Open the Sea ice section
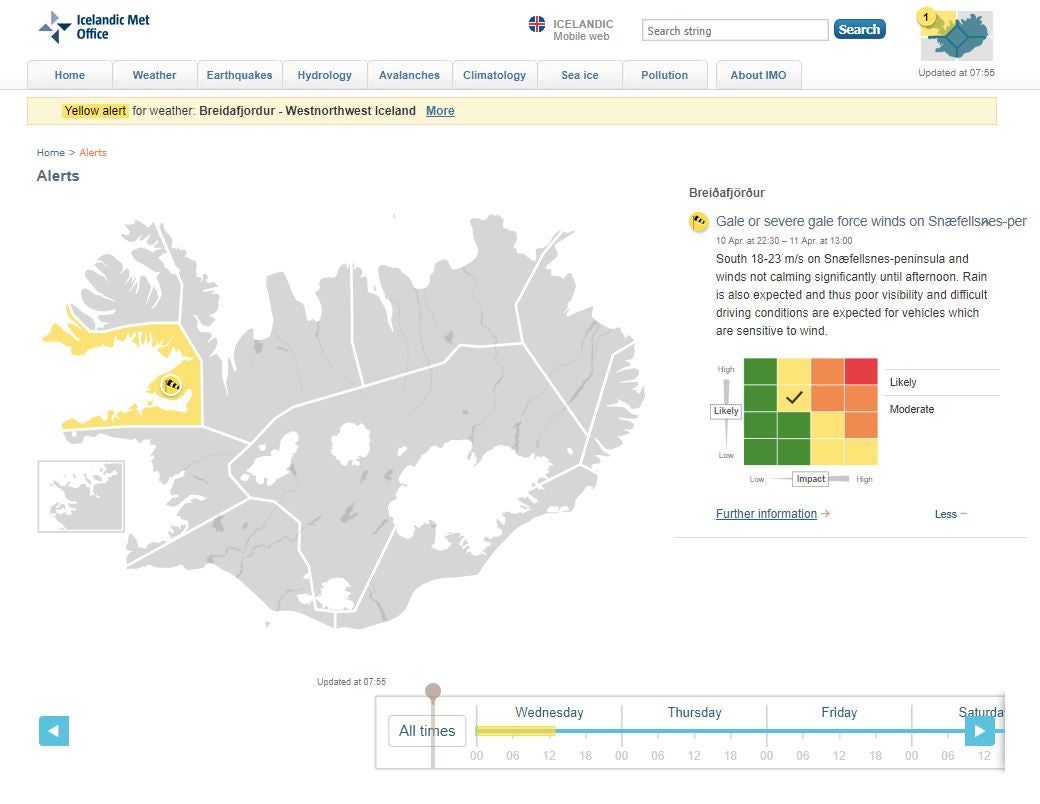 (x=579, y=74)
